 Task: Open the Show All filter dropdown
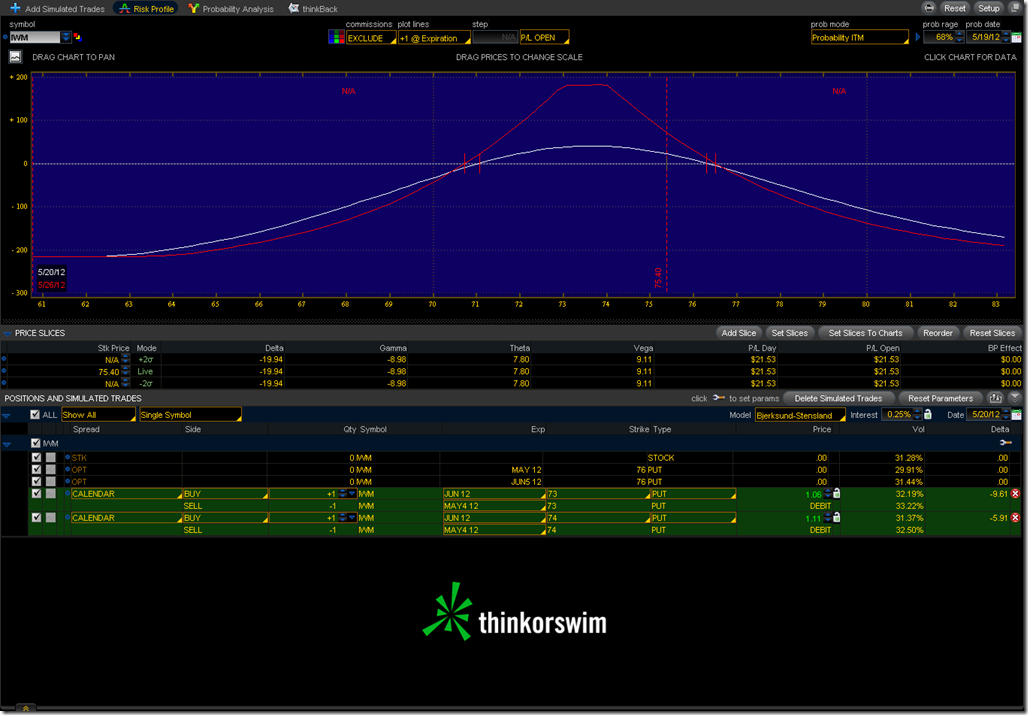pyautogui.click(x=98, y=414)
